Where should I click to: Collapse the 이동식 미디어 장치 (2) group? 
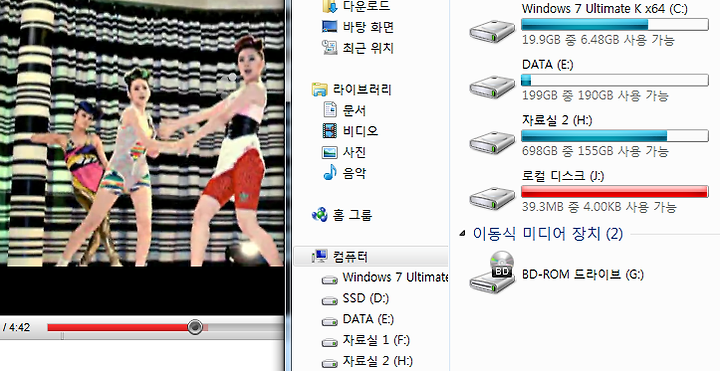point(462,234)
